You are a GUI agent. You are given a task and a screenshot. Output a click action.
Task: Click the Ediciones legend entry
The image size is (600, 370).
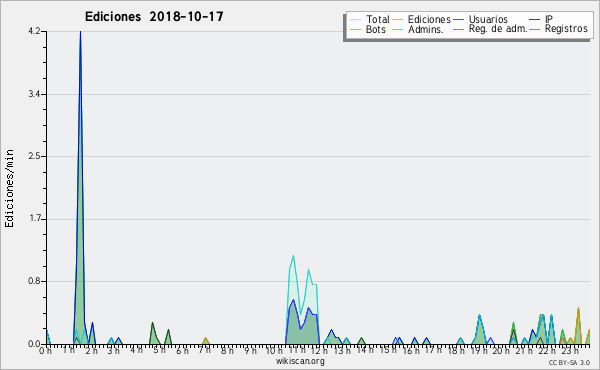click(x=422, y=19)
